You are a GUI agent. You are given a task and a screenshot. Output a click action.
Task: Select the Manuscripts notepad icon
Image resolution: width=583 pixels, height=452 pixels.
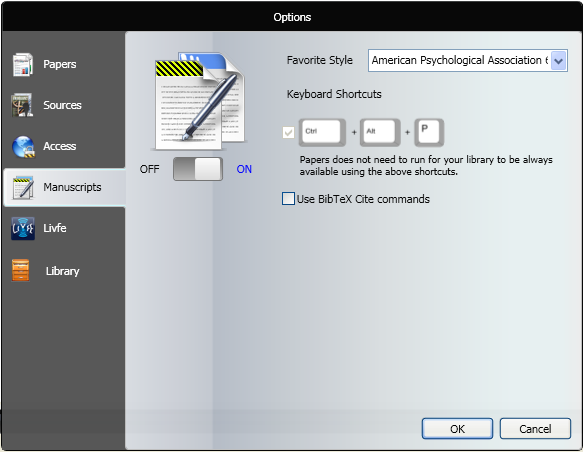pos(23,188)
